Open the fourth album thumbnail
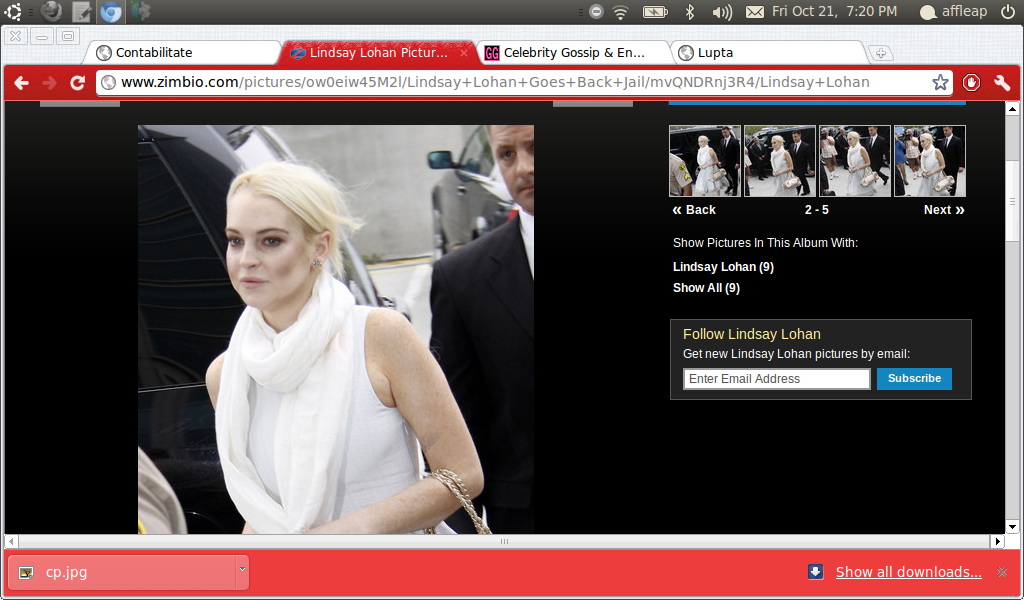This screenshot has width=1024, height=600. click(x=929, y=161)
